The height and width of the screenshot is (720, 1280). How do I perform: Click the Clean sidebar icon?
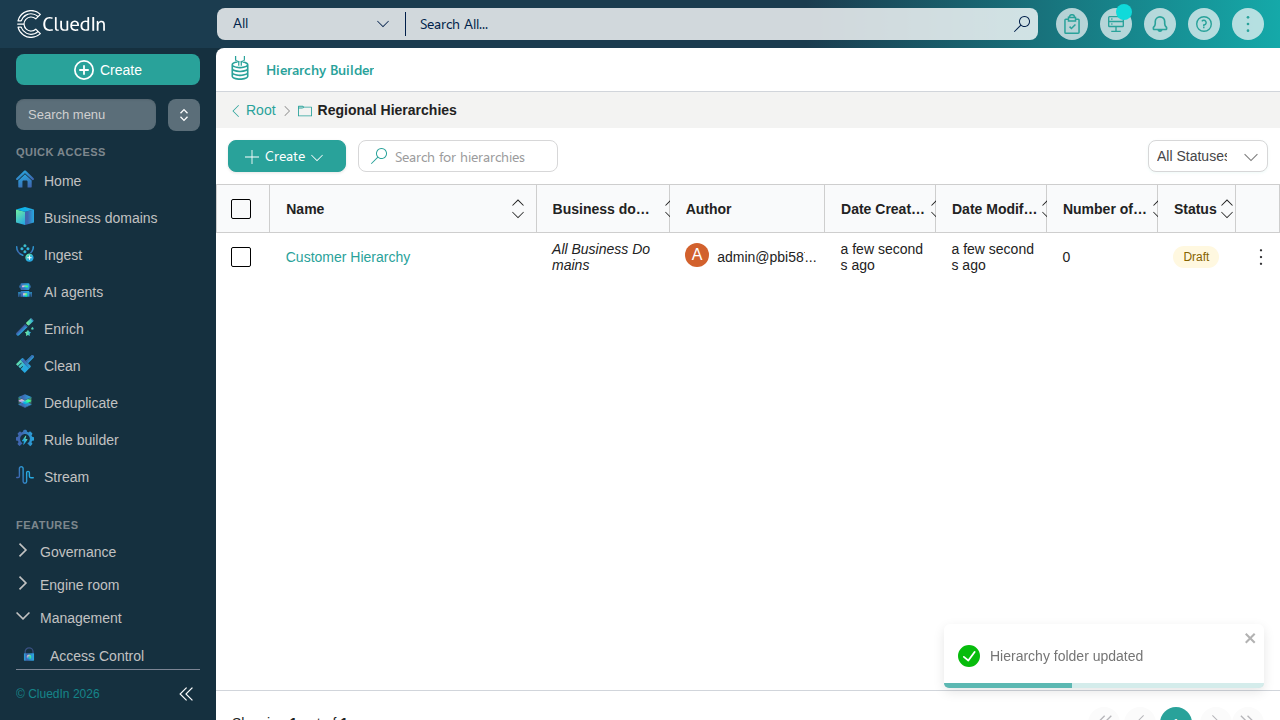tap(25, 365)
